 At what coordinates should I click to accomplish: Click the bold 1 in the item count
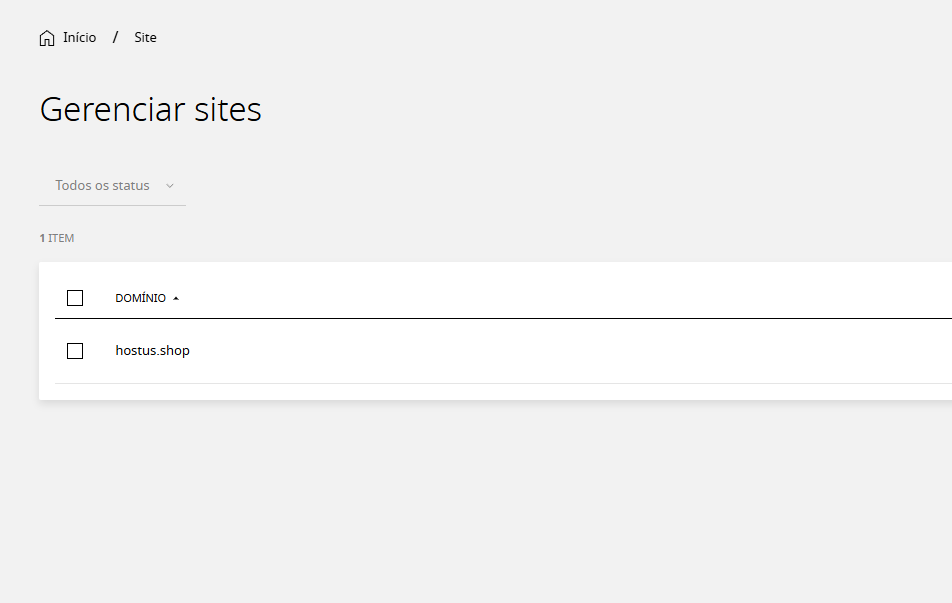(x=42, y=238)
